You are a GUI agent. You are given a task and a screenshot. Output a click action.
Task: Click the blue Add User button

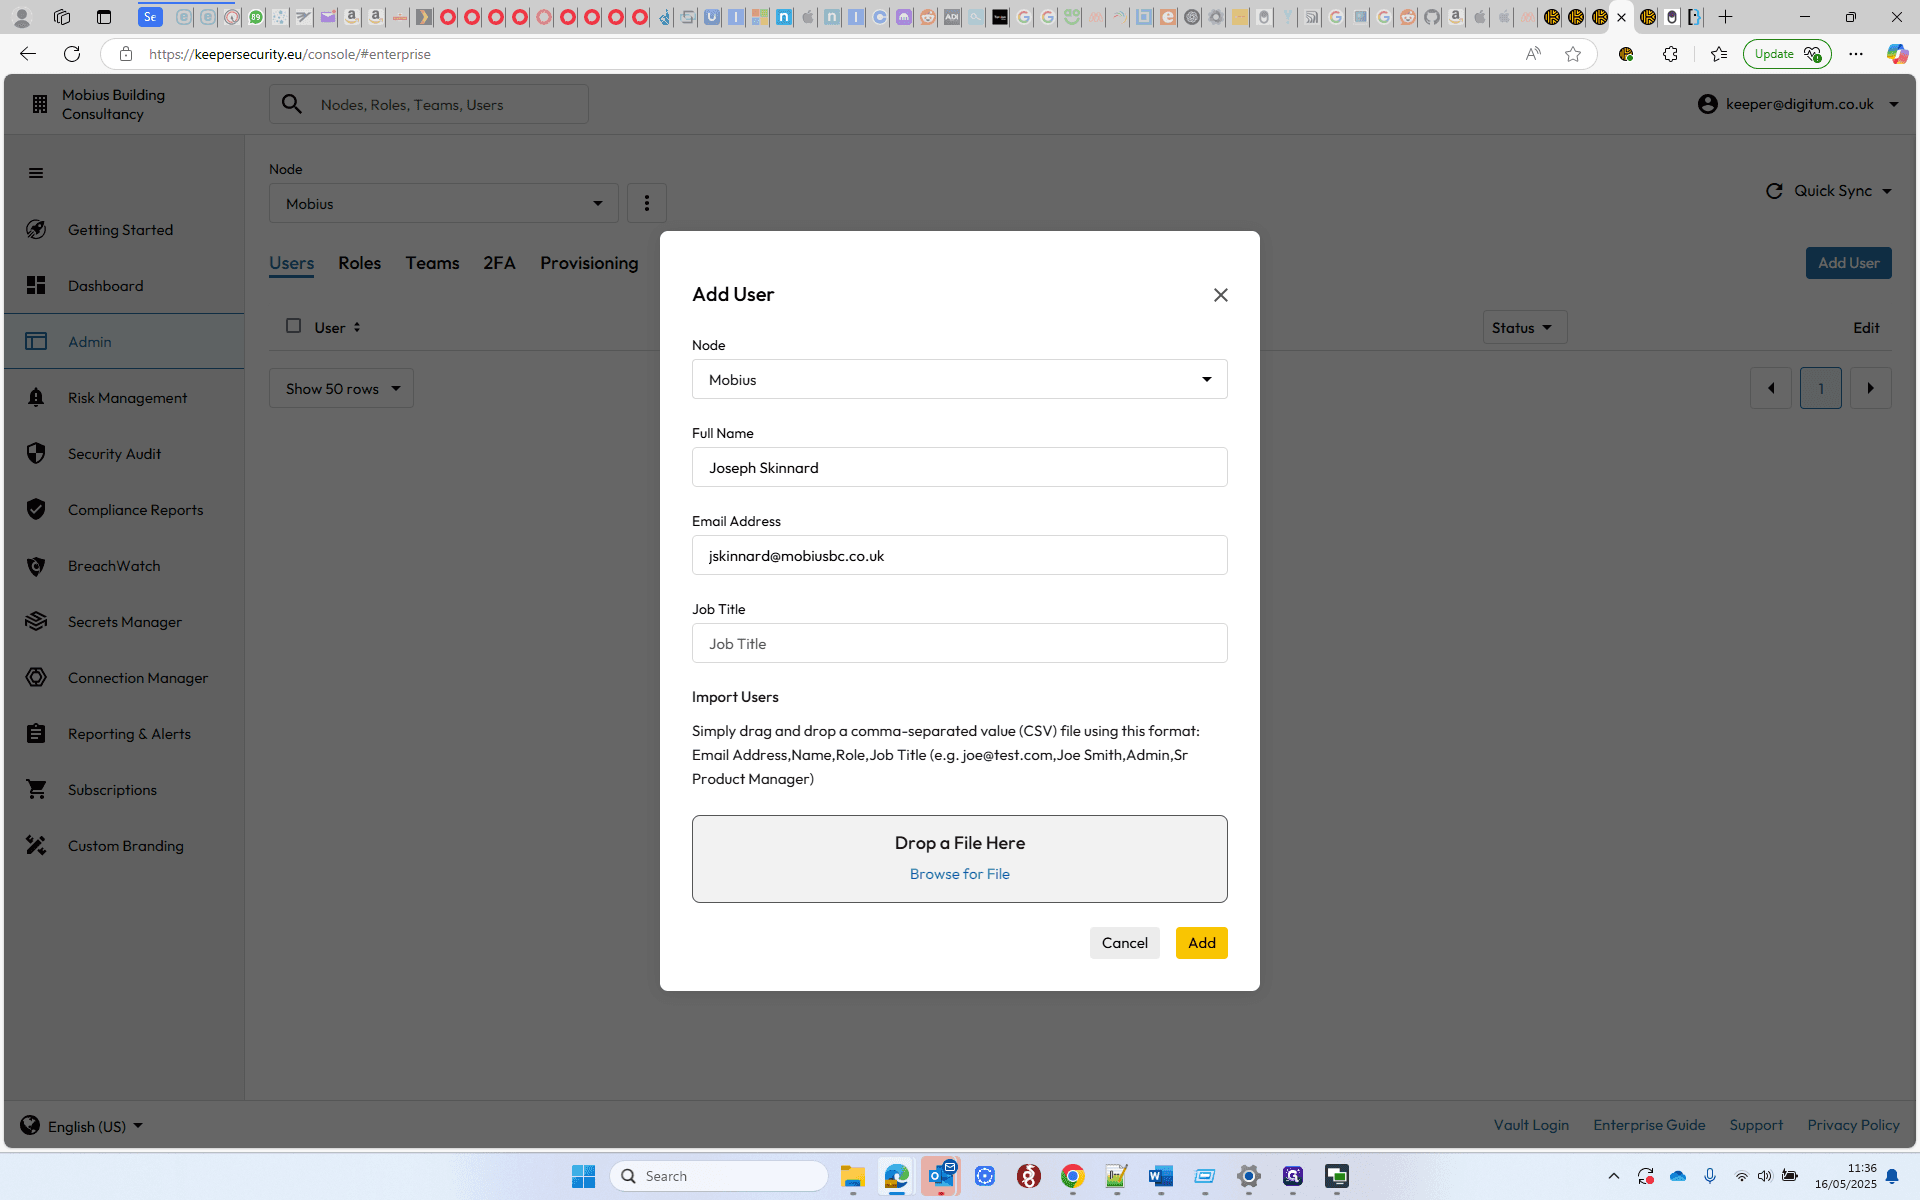coord(1848,263)
